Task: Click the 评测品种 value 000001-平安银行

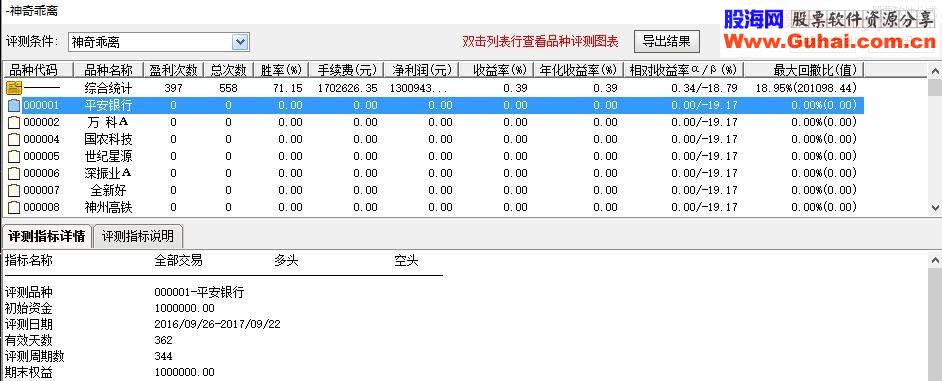Action: pos(199,293)
